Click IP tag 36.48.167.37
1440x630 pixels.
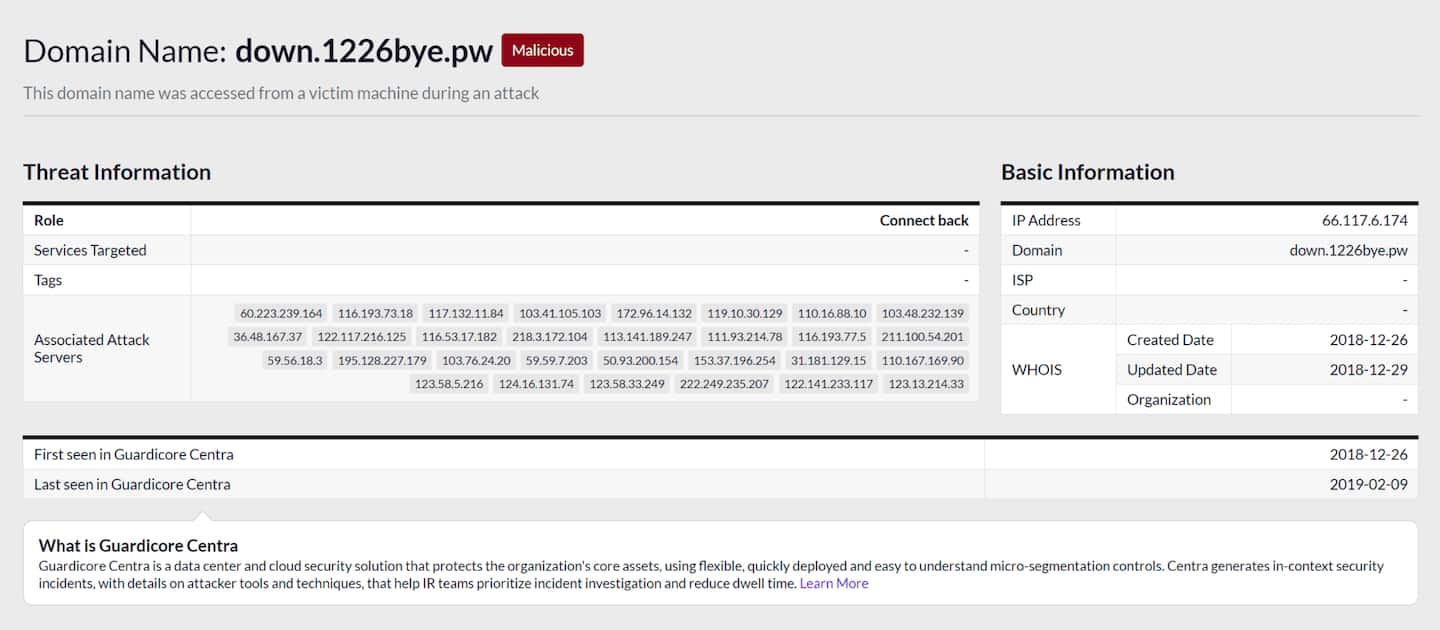(x=268, y=337)
